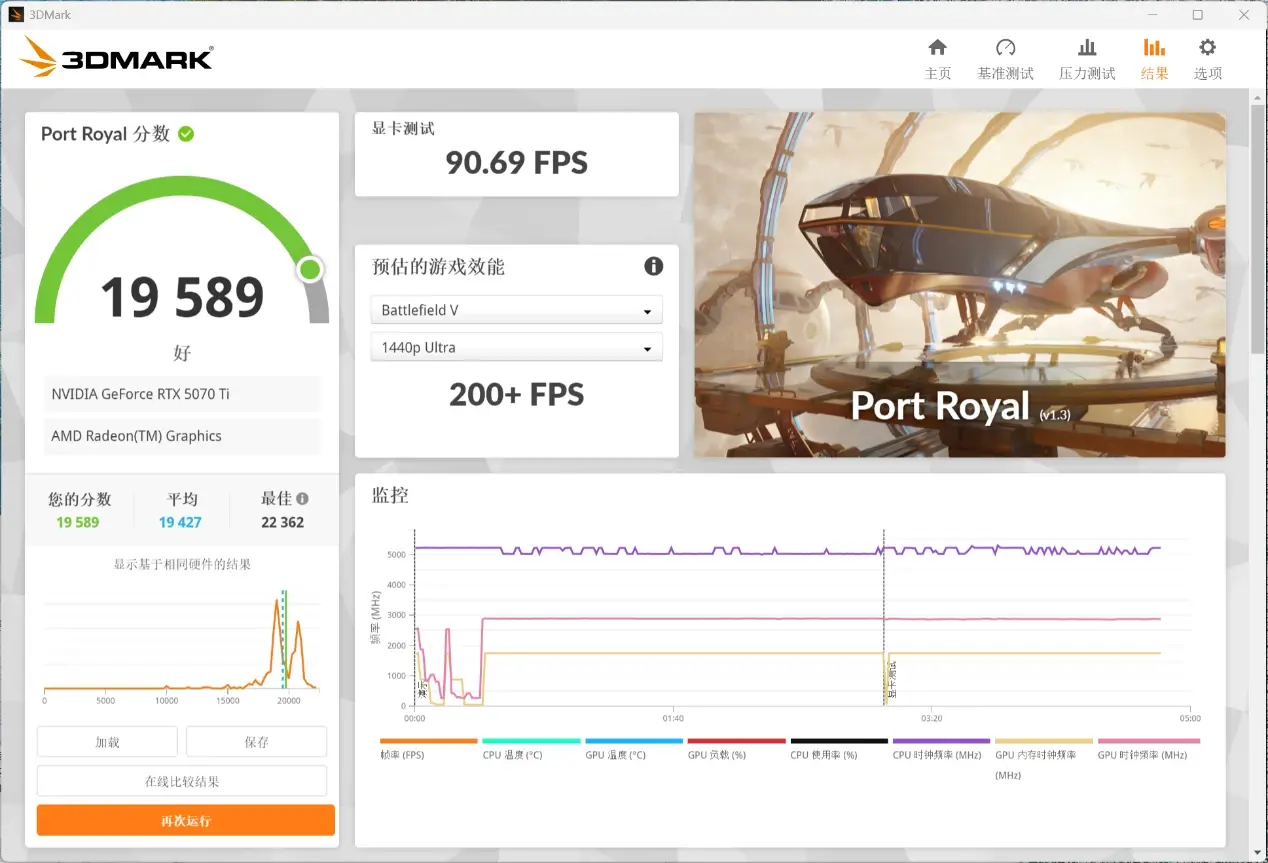Open the 选项 options gear icon

1208,47
